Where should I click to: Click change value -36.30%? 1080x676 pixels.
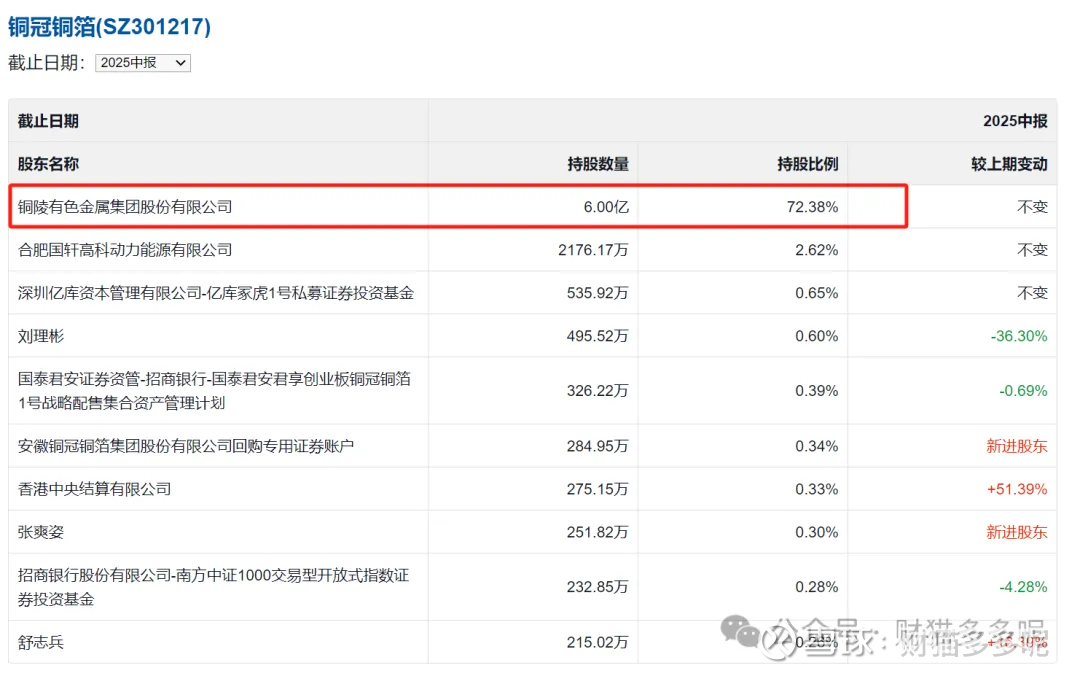pos(1019,336)
